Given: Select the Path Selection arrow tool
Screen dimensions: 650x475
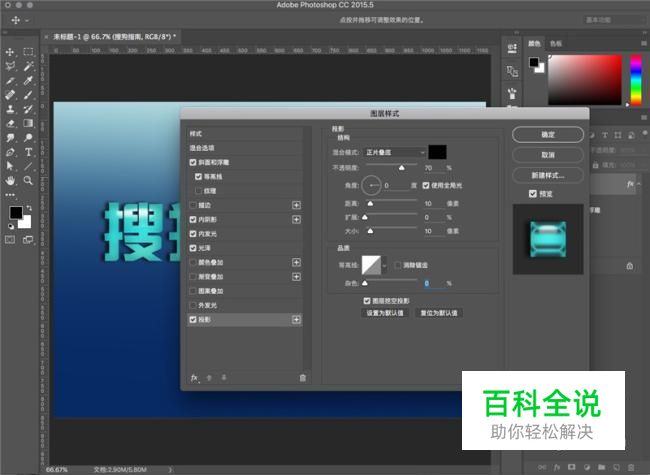Looking at the screenshot, I should [10, 166].
